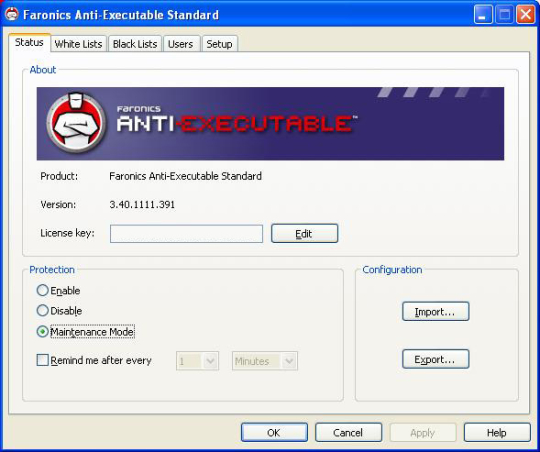
Task: Click Edit next to License key
Action: (304, 234)
